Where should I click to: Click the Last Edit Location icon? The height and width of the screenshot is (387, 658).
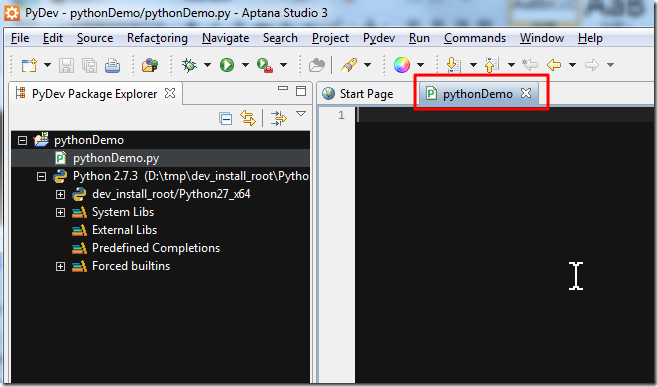(x=530, y=65)
